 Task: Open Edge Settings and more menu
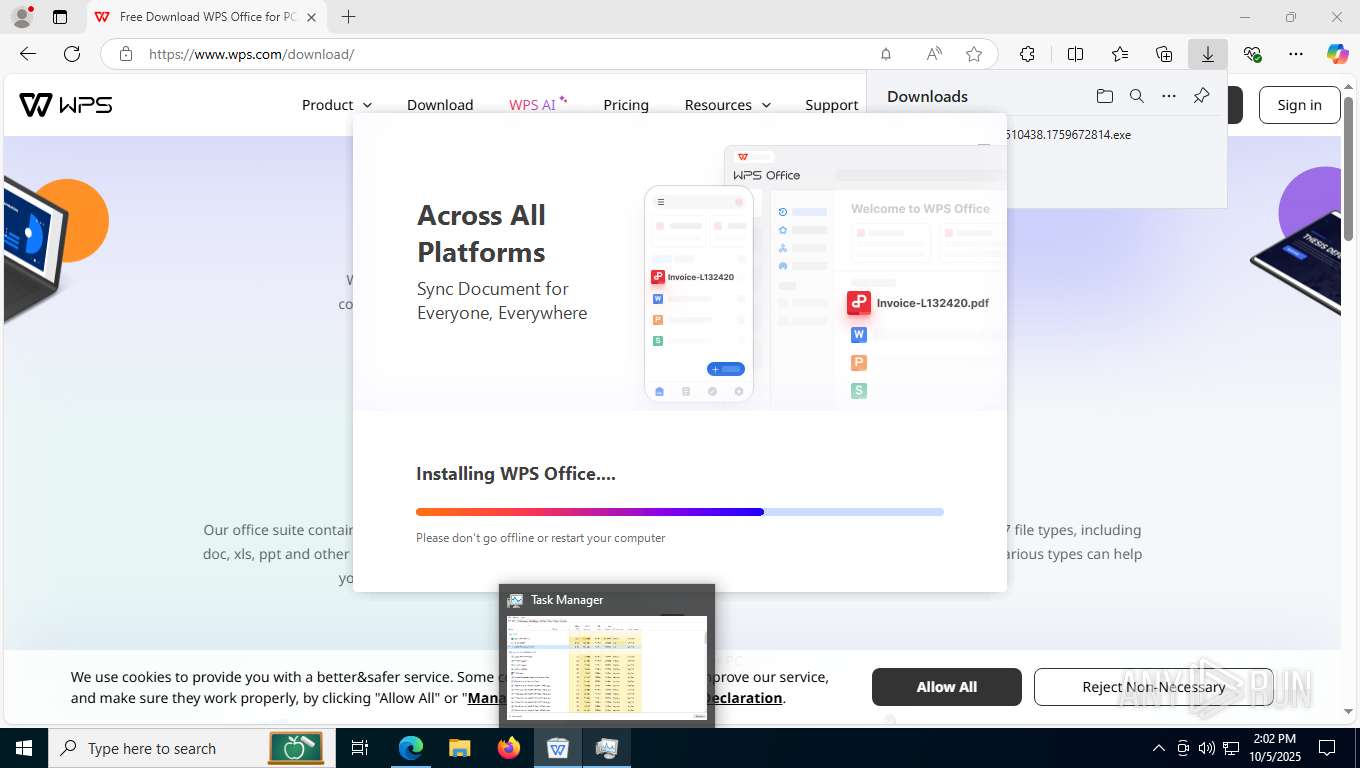tap(1296, 54)
